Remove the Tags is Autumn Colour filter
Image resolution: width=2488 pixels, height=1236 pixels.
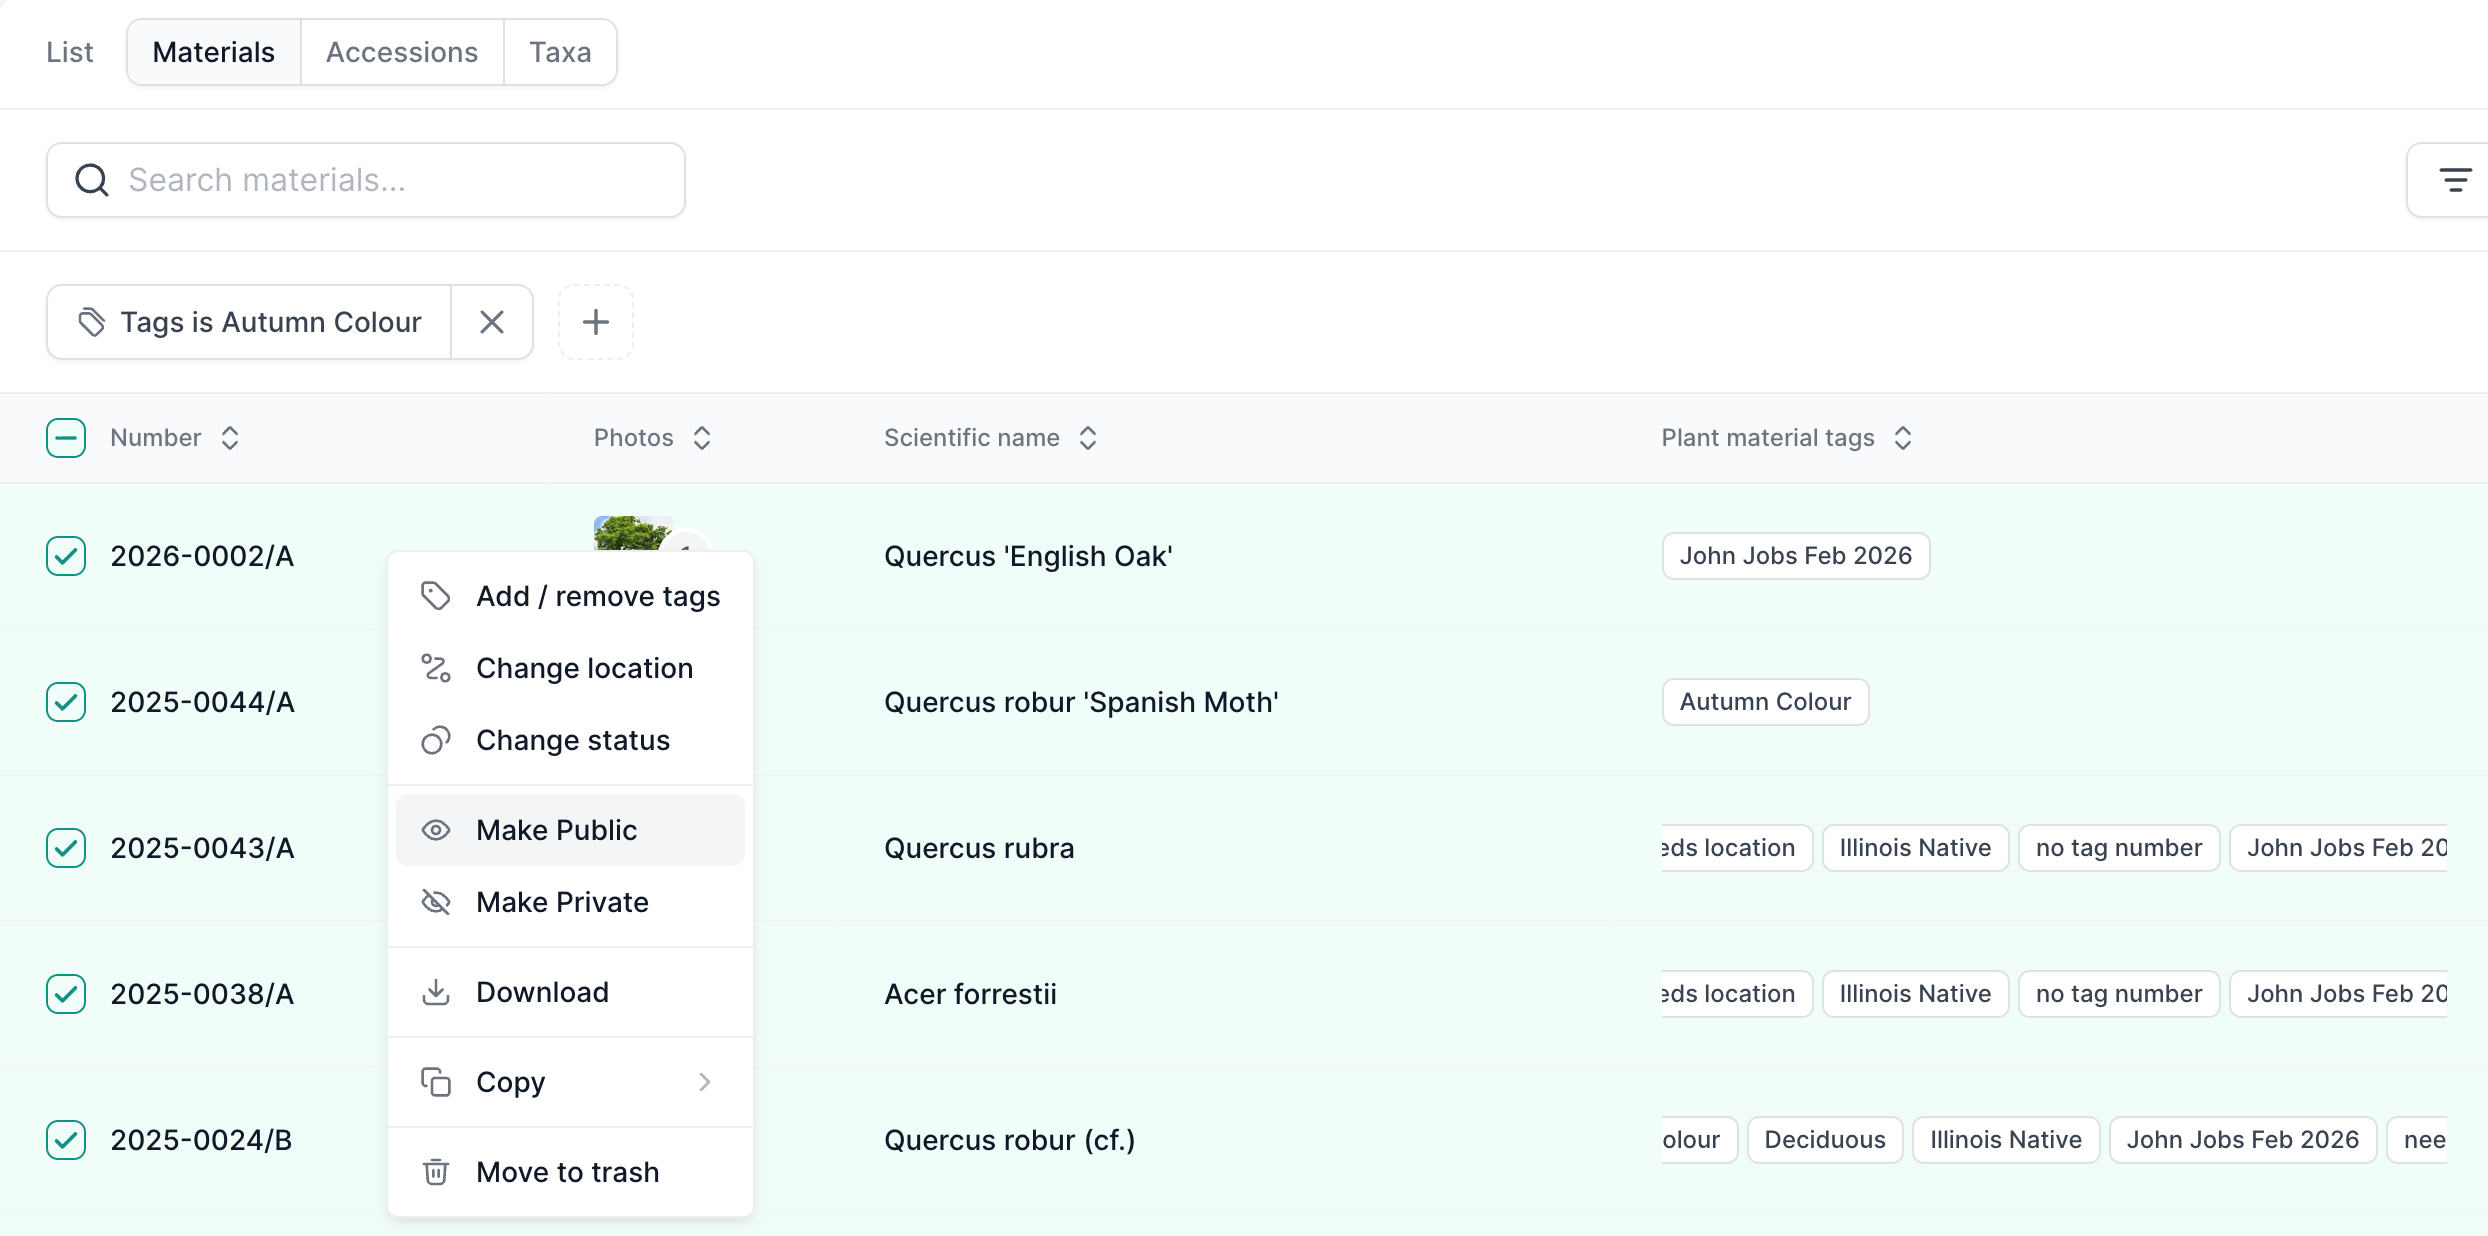tap(492, 322)
